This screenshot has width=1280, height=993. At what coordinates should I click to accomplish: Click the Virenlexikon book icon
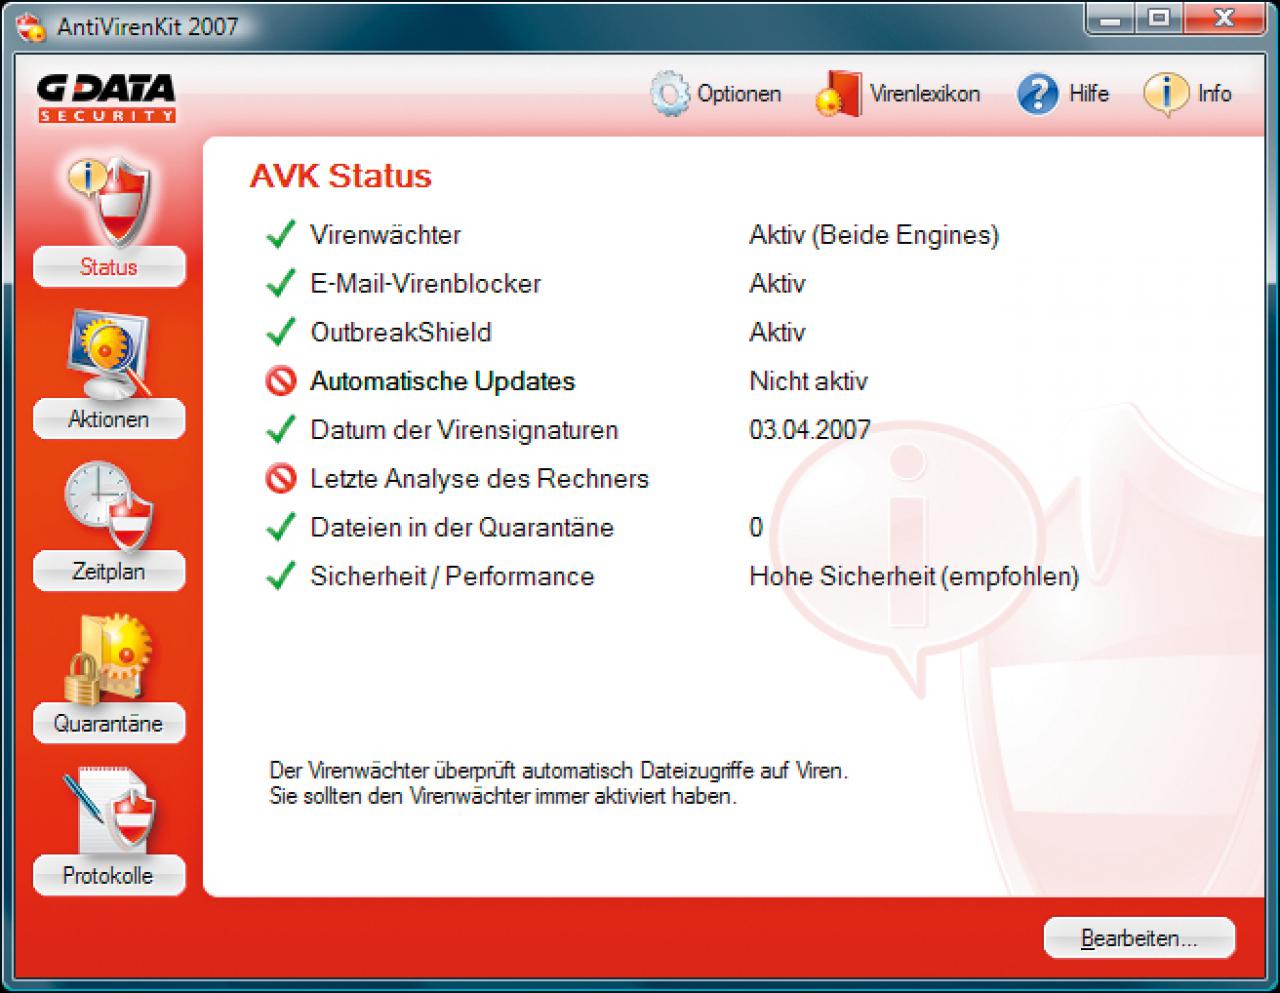point(838,94)
